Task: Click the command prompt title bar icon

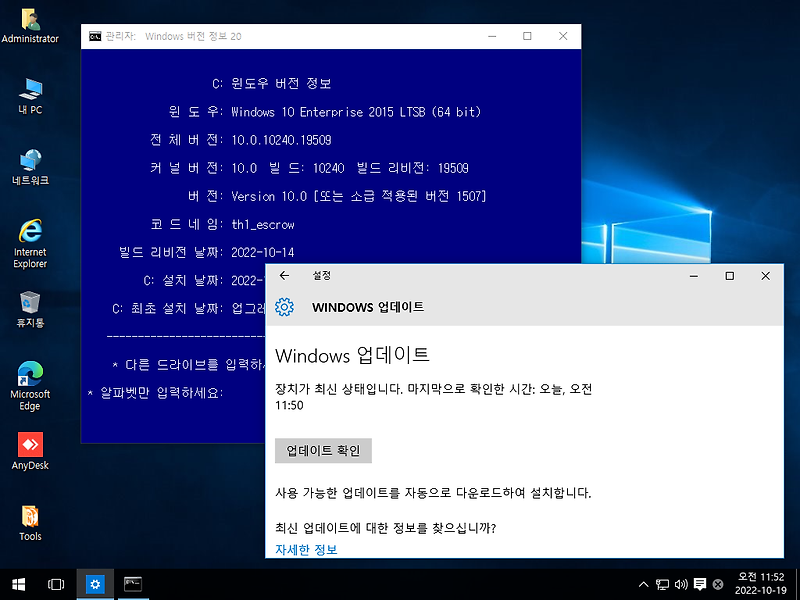Action: [95, 36]
